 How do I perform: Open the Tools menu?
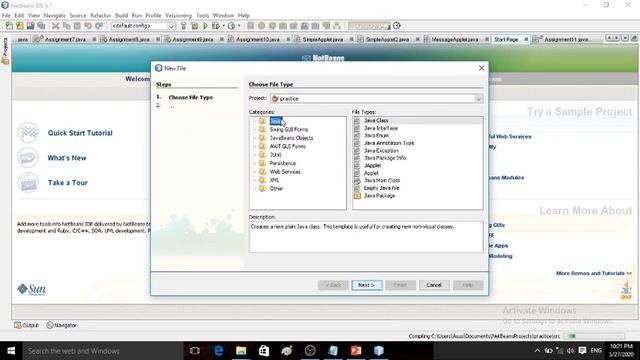202,16
